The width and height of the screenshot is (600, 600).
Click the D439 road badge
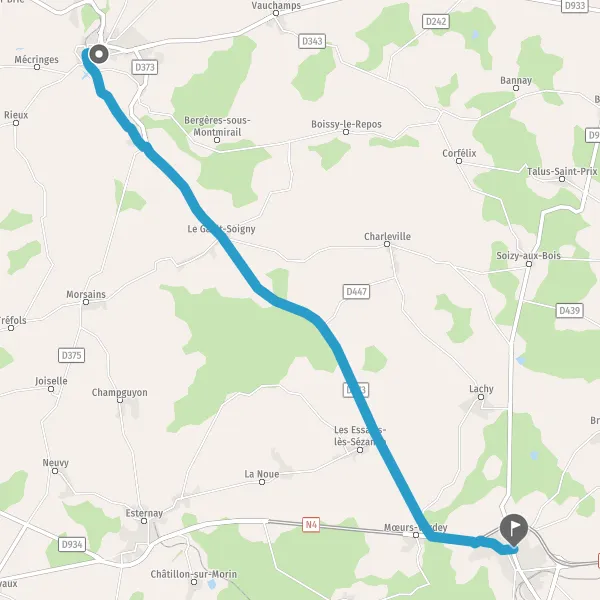[x=569, y=310]
